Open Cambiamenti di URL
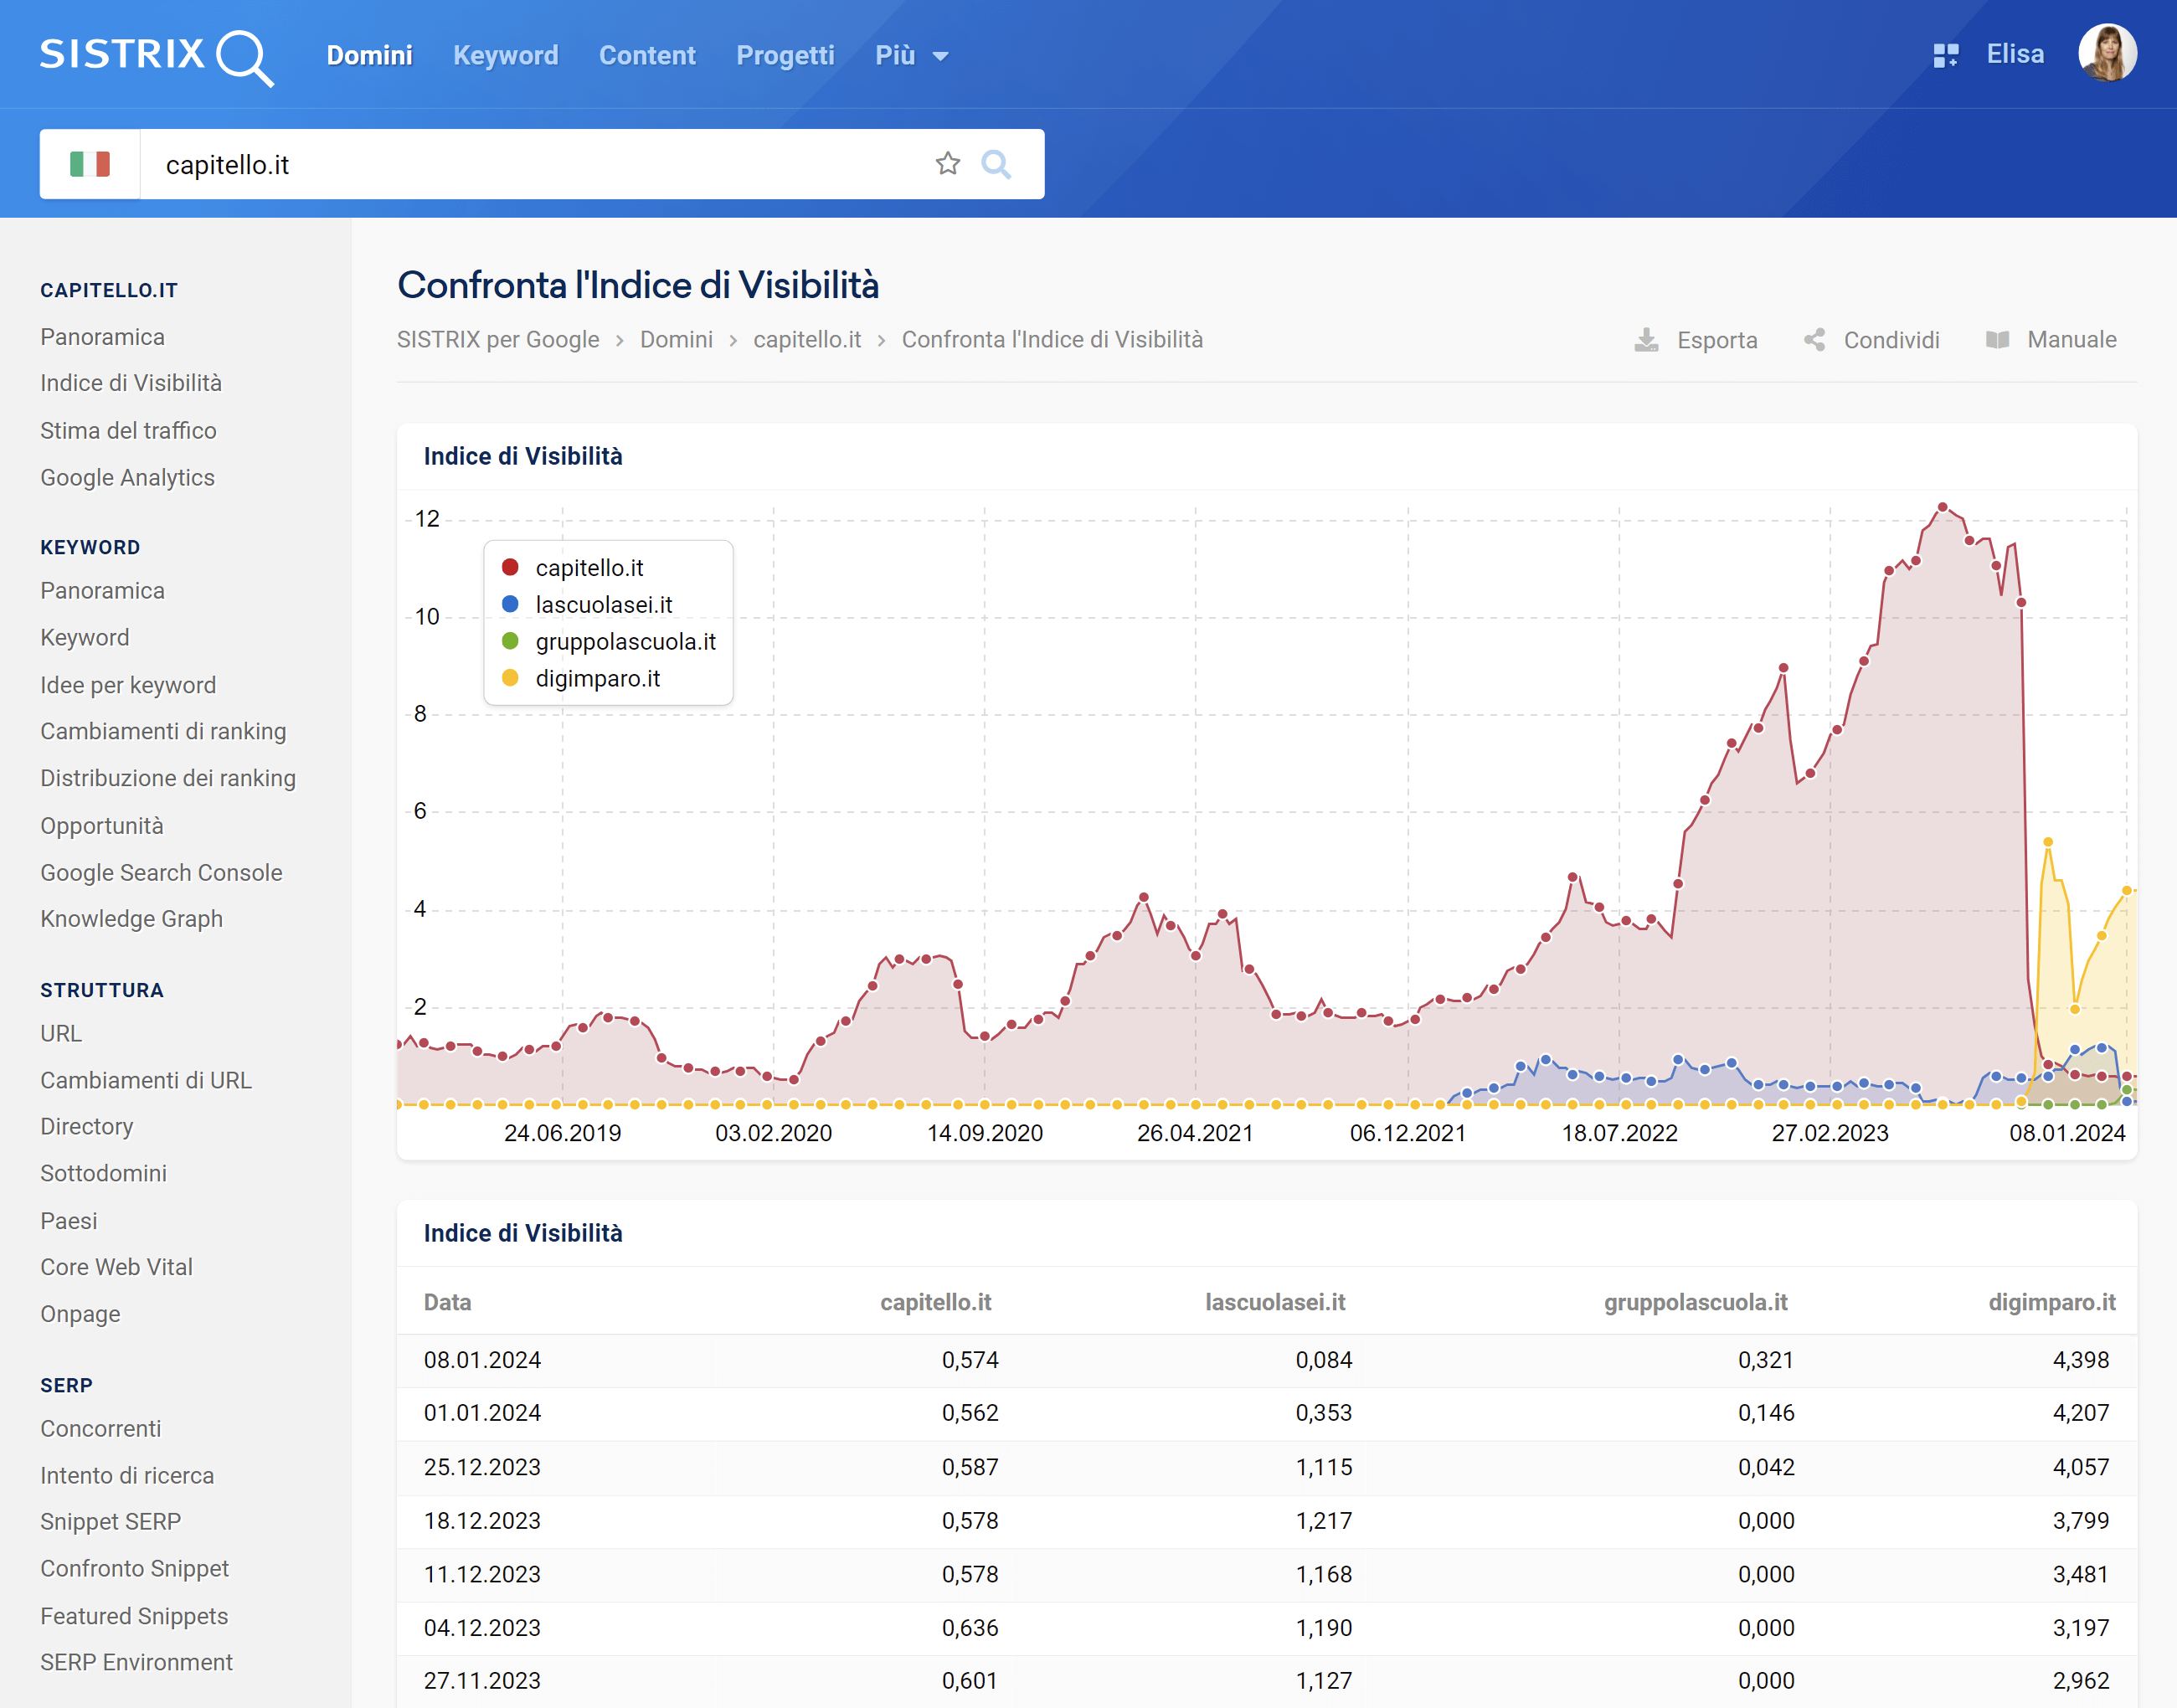Image resolution: width=2177 pixels, height=1708 pixels. [146, 1081]
